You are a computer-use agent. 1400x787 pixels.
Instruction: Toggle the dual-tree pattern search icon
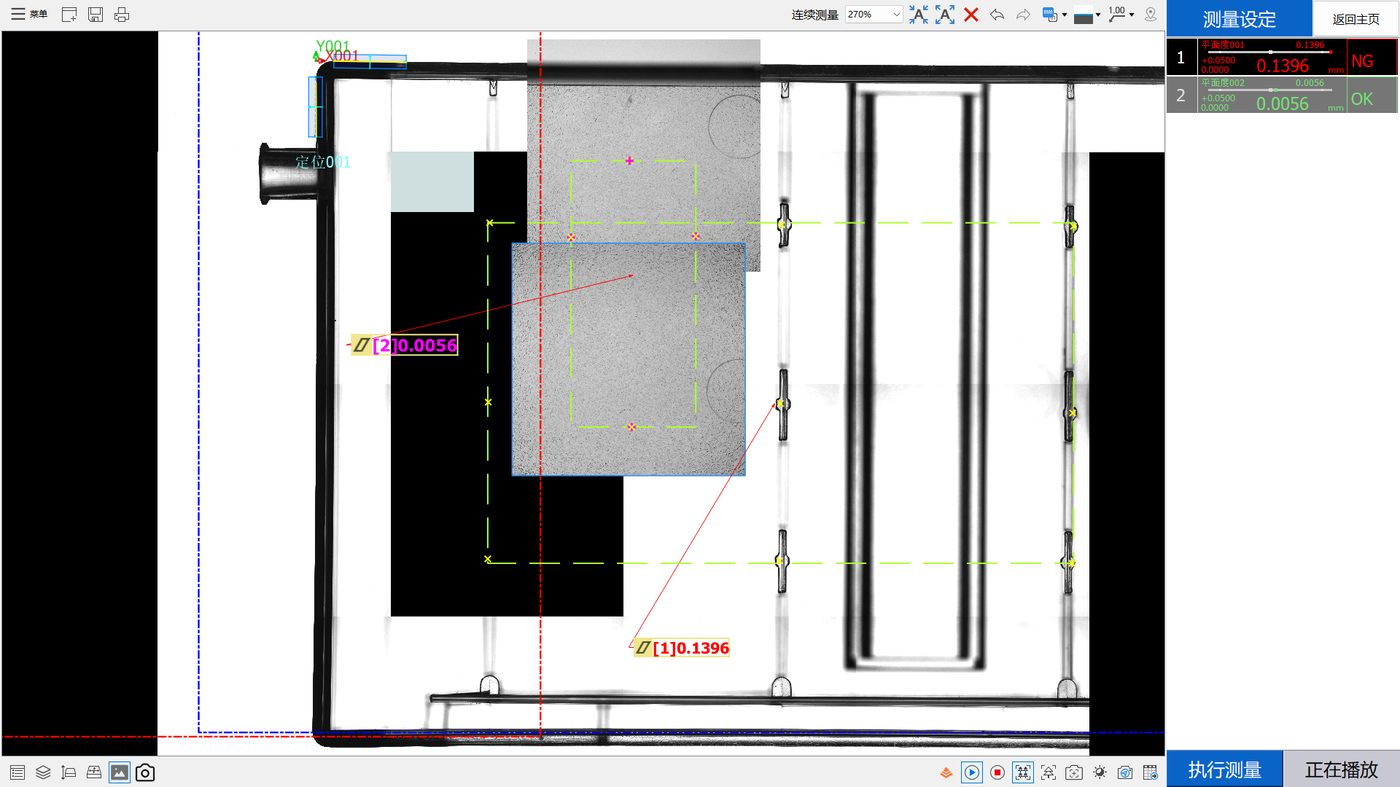[1022, 772]
